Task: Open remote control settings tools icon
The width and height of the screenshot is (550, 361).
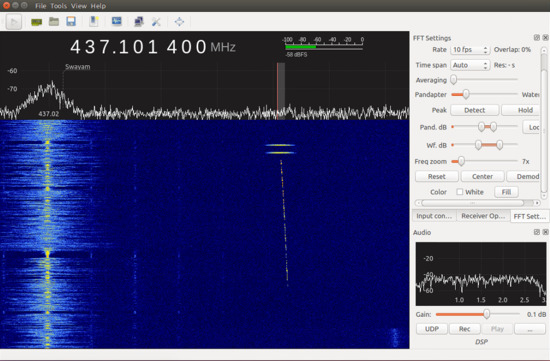Action: [x=156, y=22]
